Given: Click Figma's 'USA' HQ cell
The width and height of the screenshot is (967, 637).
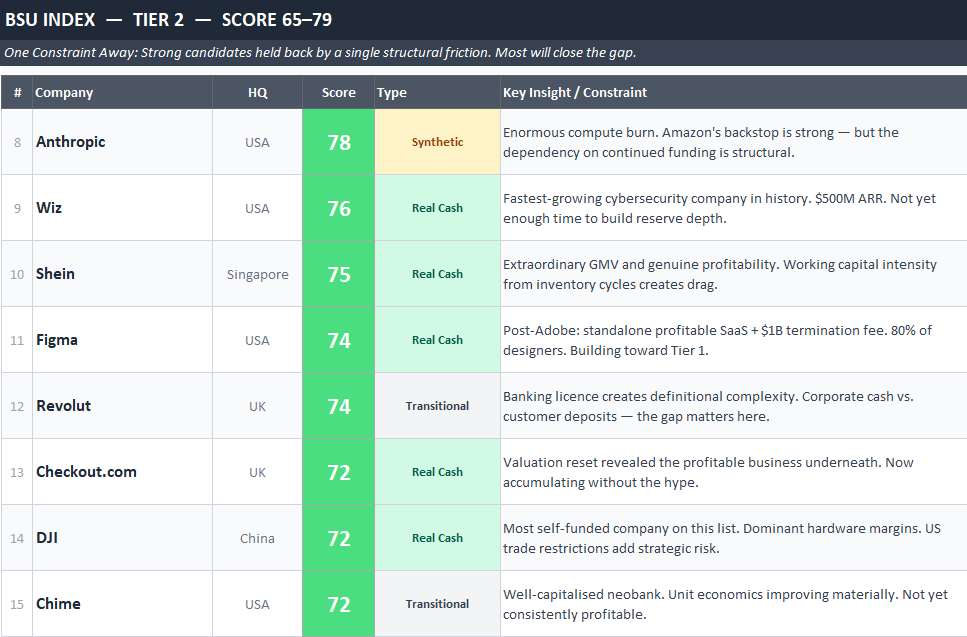Looking at the screenshot, I should coord(257,340).
